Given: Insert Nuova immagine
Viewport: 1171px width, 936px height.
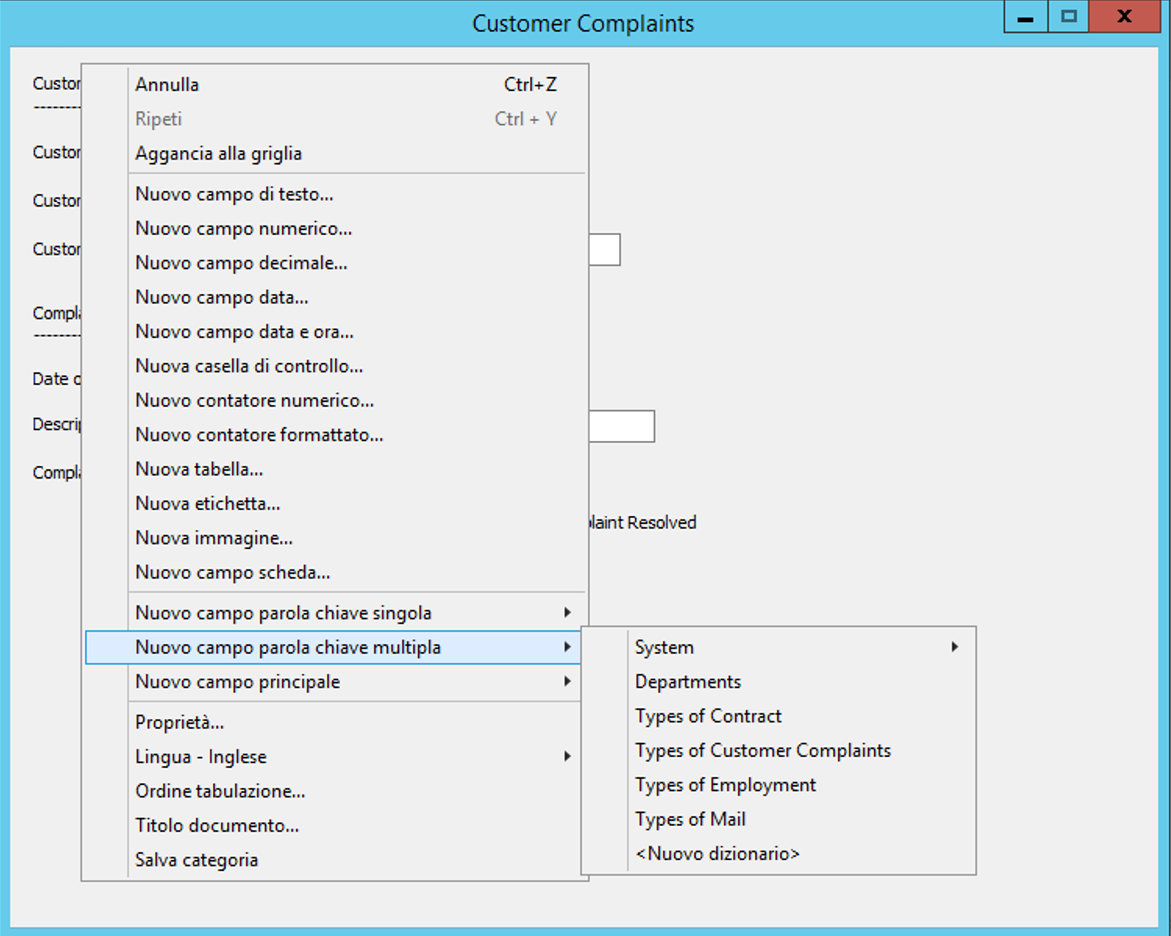Looking at the screenshot, I should 334,538.
